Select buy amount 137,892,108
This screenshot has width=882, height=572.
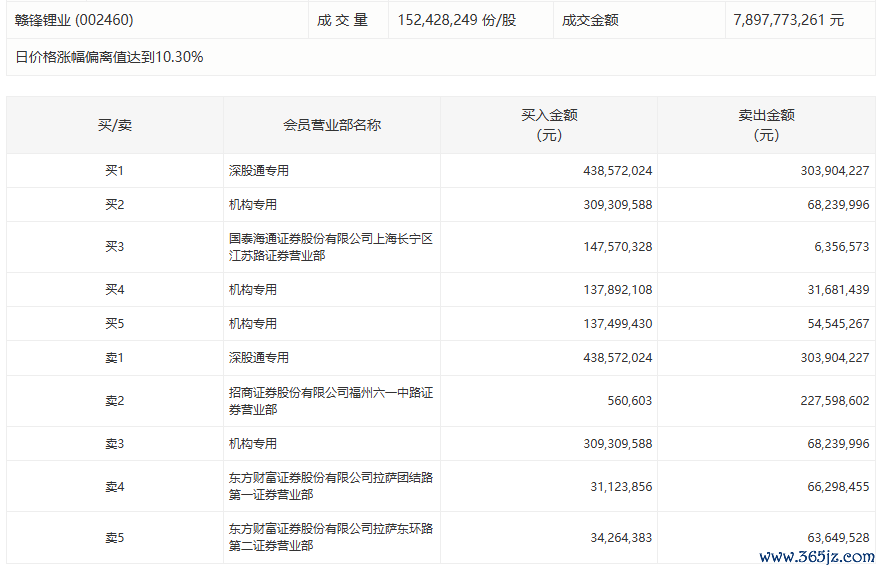click(618, 290)
